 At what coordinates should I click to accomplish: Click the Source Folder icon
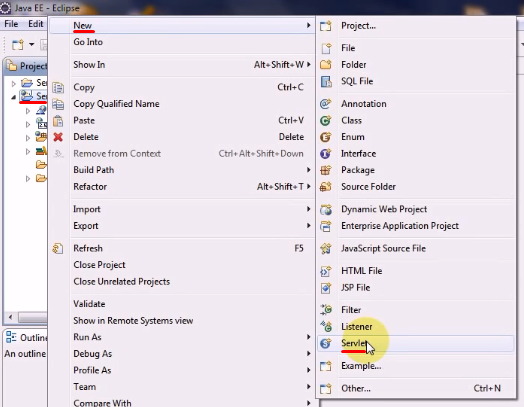pyautogui.click(x=326, y=187)
